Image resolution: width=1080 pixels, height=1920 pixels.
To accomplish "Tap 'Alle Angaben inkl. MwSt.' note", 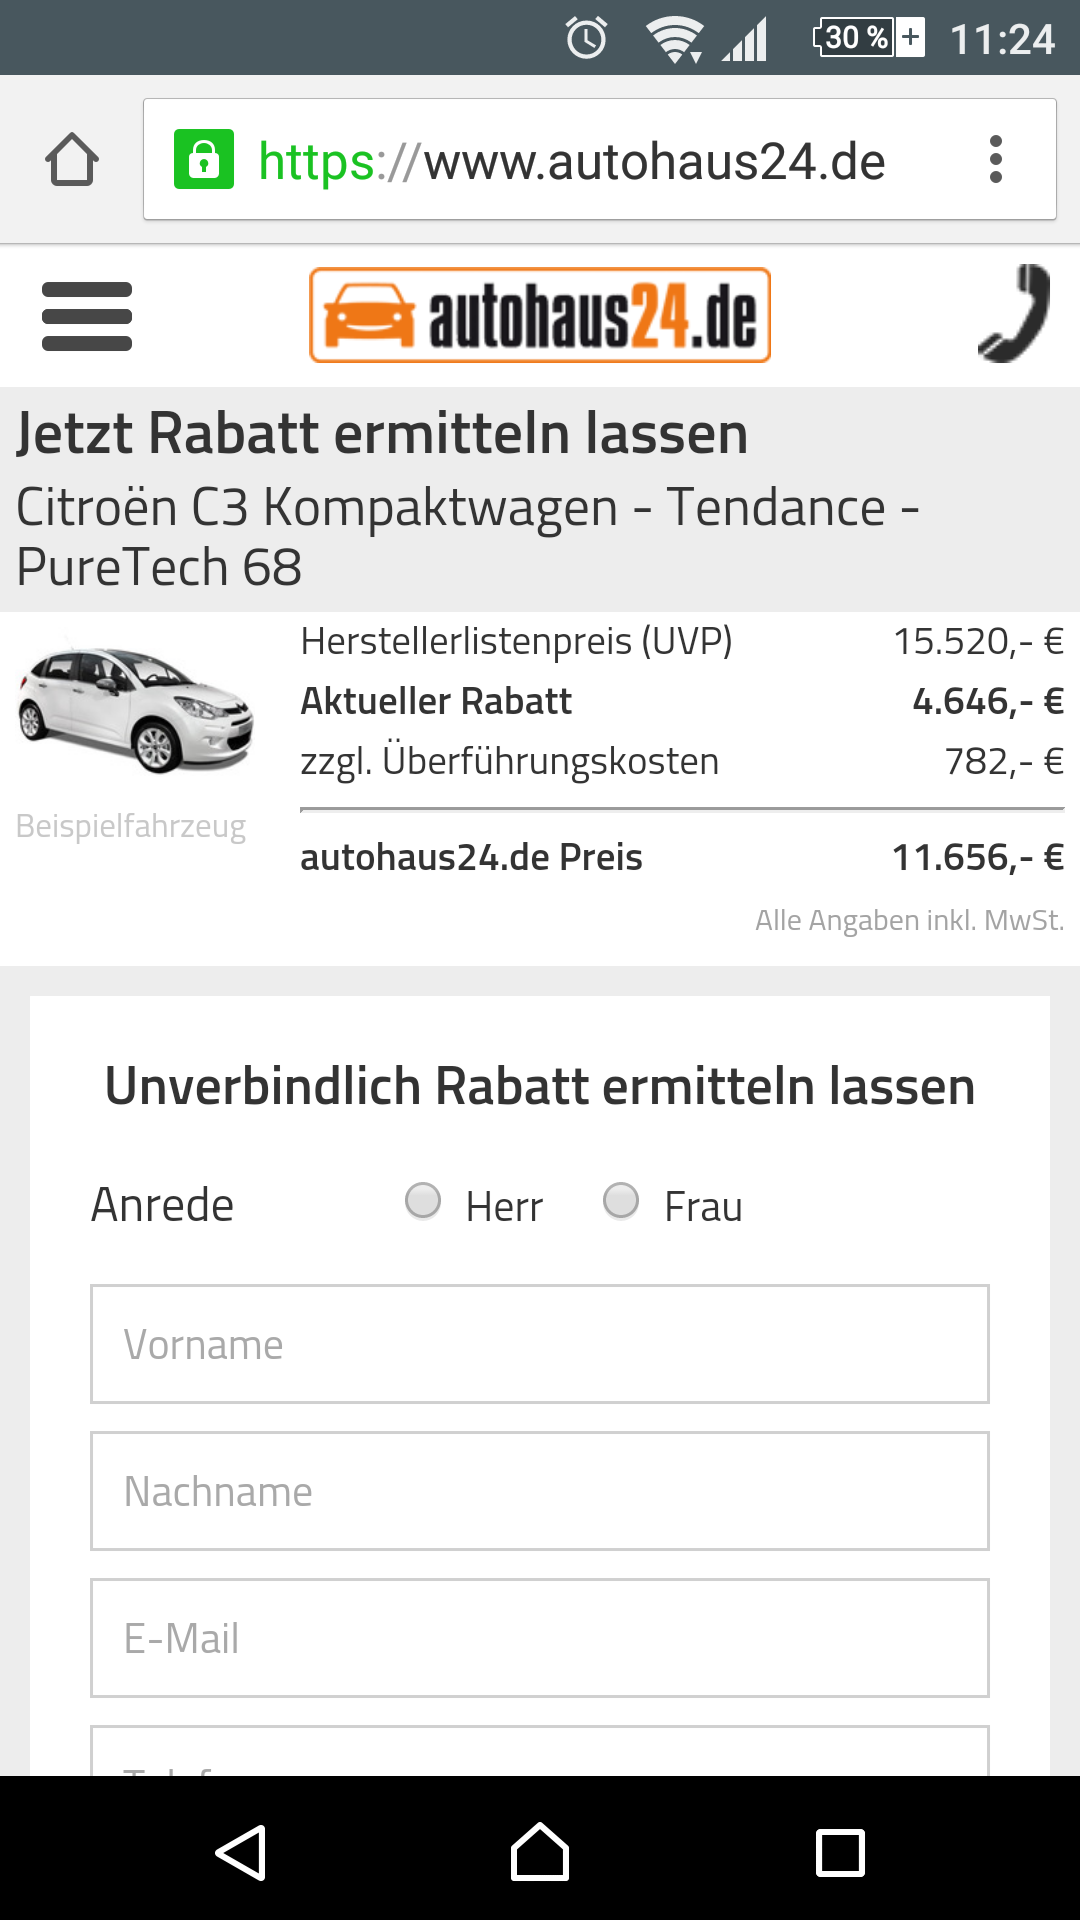I will tap(910, 920).
